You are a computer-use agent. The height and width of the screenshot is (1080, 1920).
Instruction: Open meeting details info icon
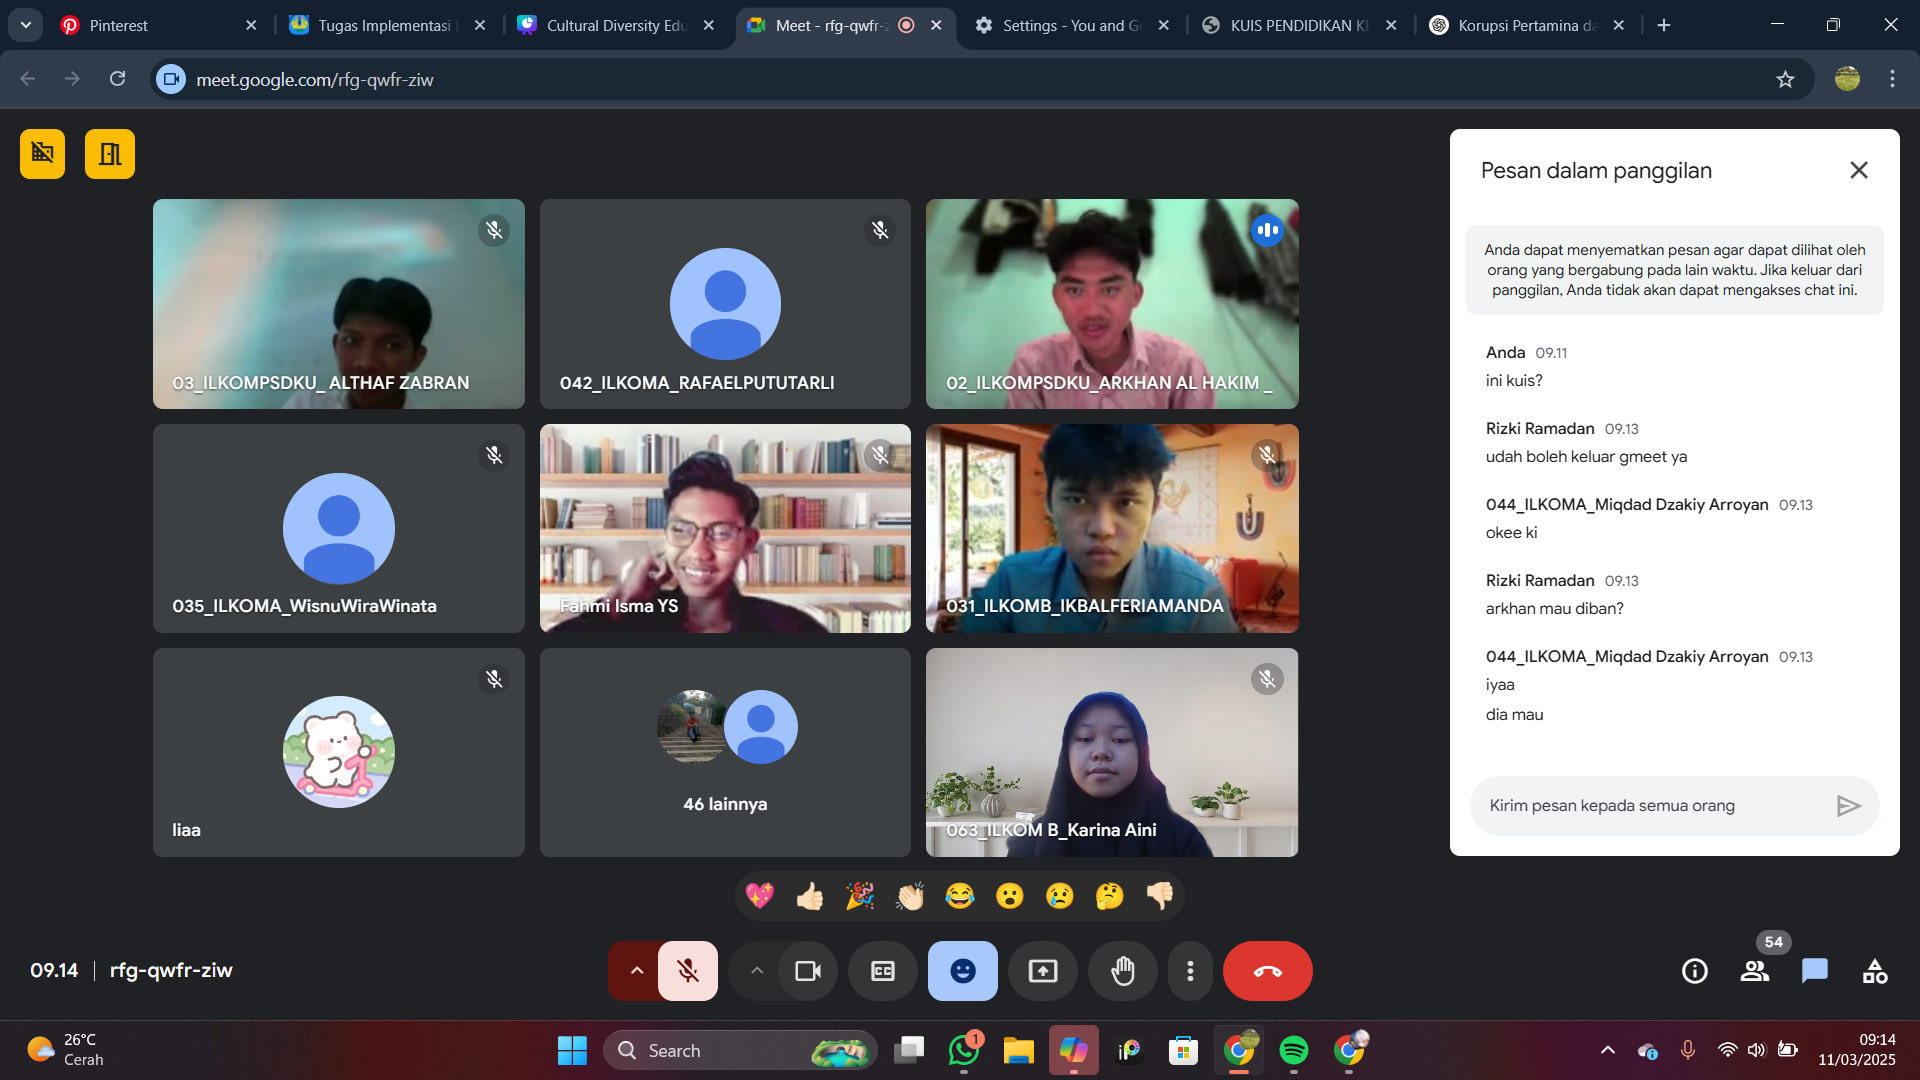coord(1695,971)
